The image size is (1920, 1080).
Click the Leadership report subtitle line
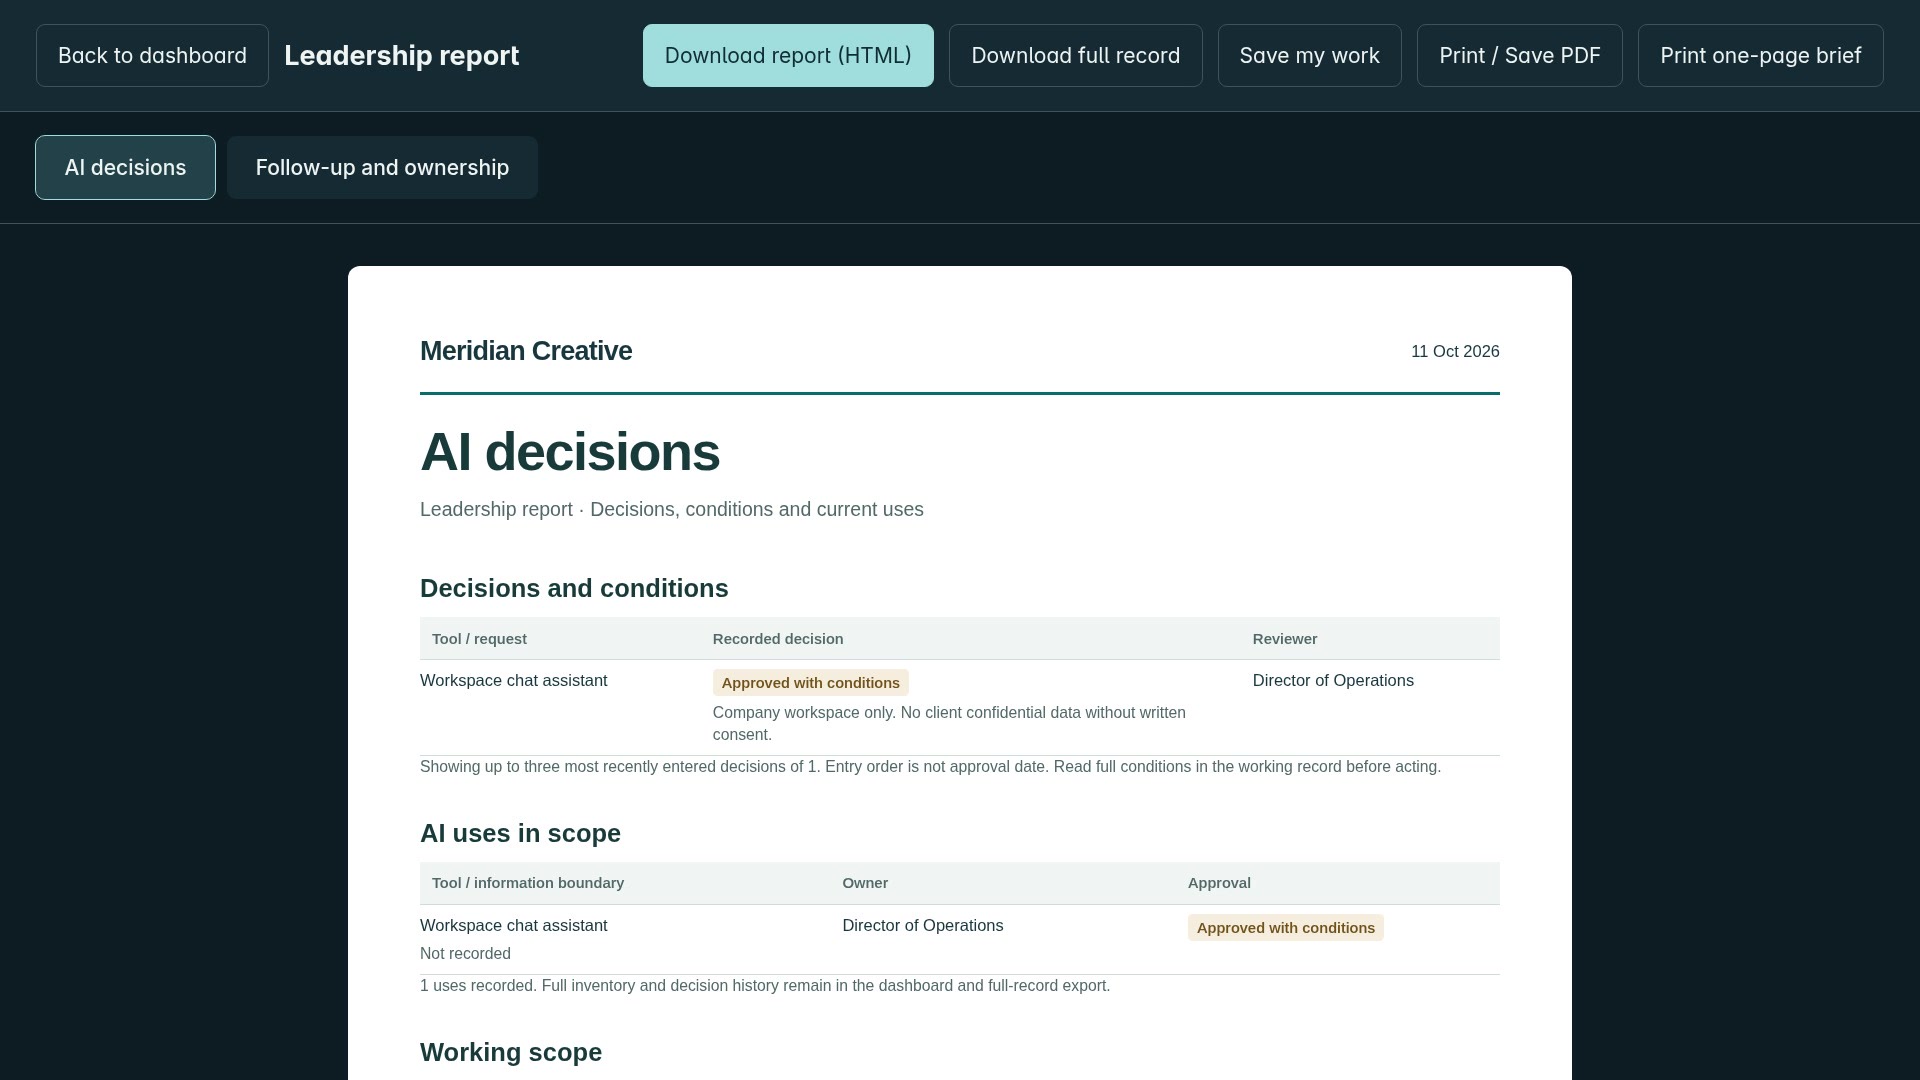pyautogui.click(x=672, y=509)
